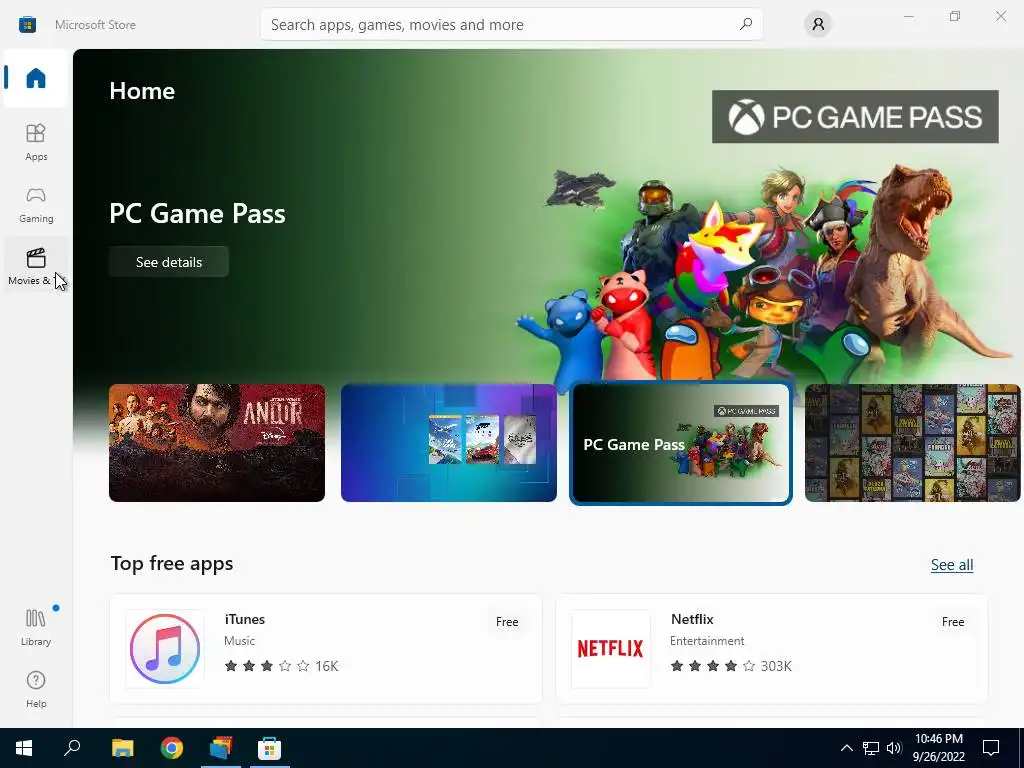This screenshot has height=768, width=1024.
Task: Select the blue games collection thumbnail
Action: (x=449, y=443)
